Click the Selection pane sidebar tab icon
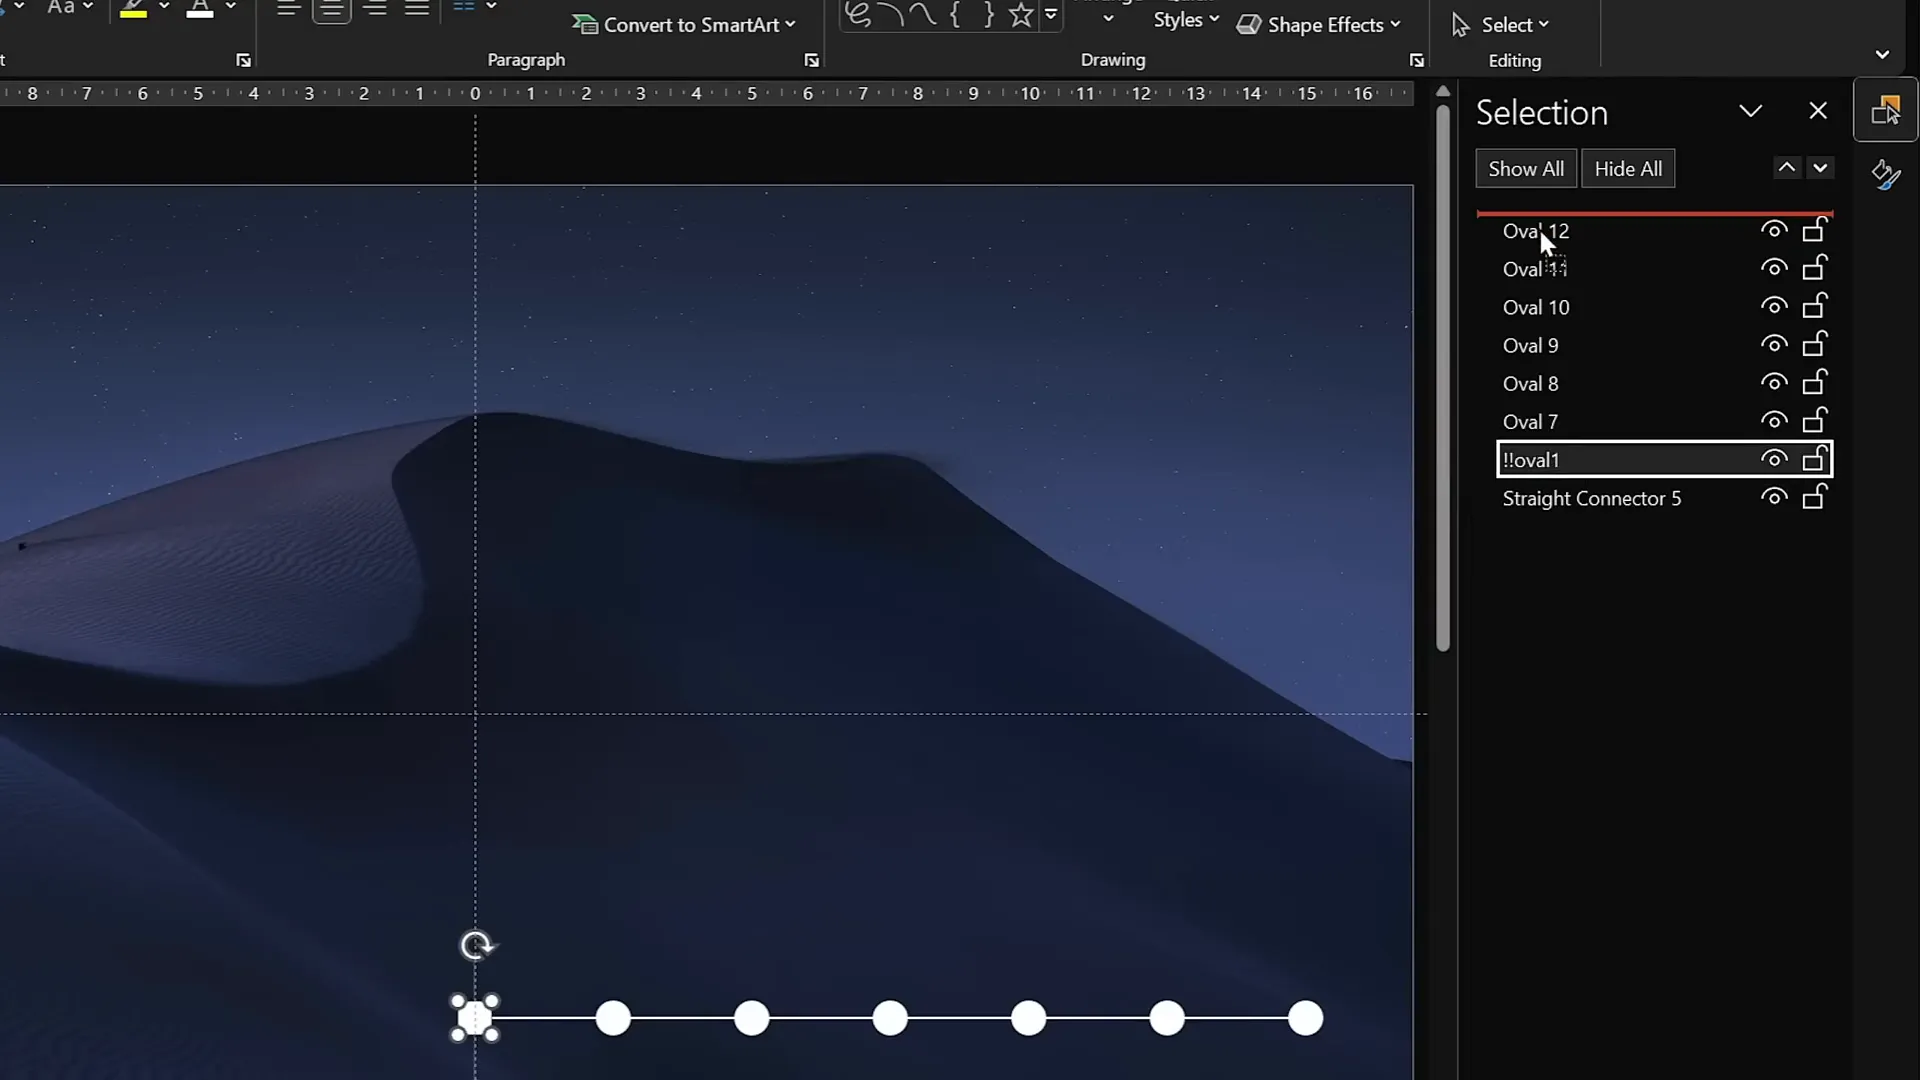This screenshot has width=1920, height=1080. [1885, 111]
